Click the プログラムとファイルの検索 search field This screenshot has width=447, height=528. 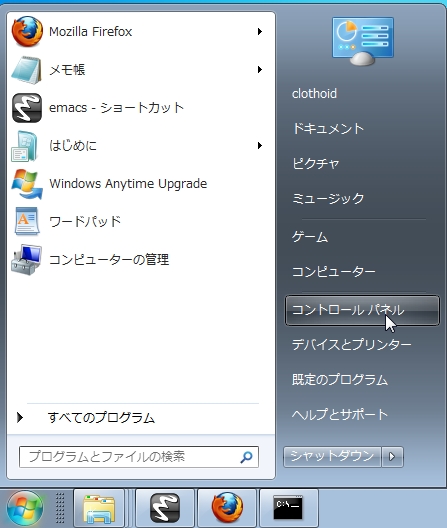pos(139,457)
